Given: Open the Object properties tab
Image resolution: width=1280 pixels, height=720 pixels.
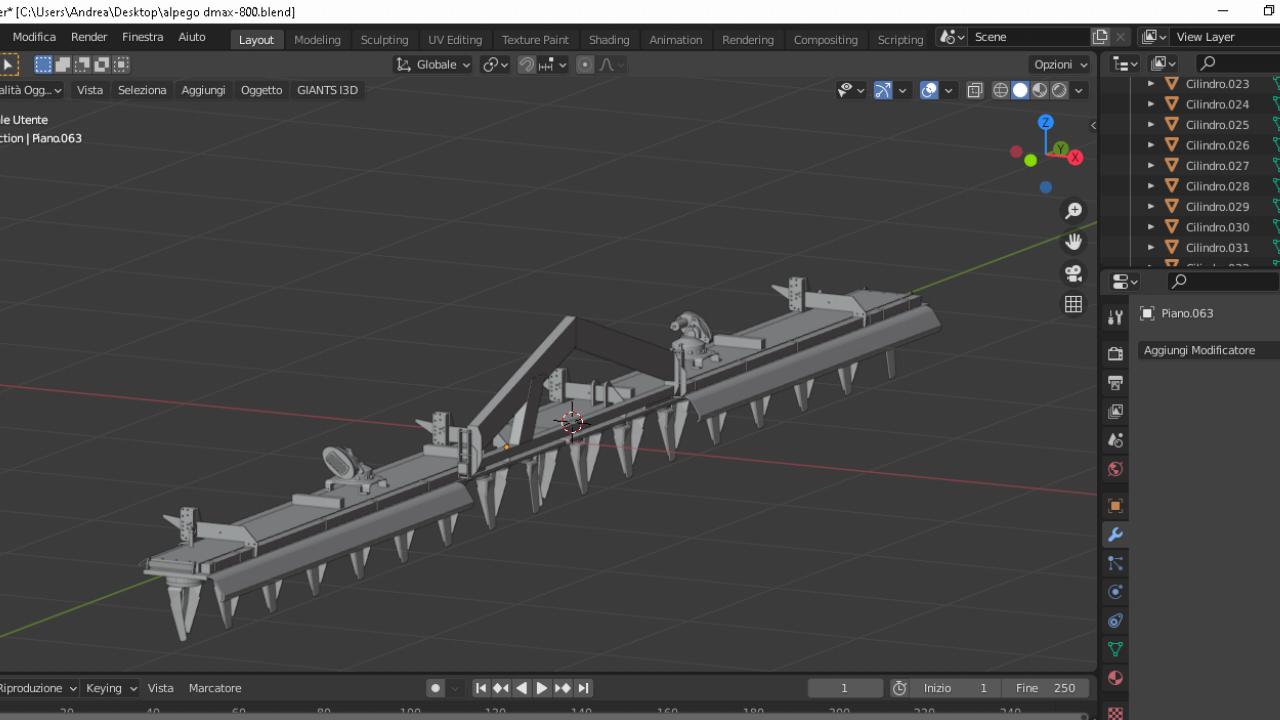Looking at the screenshot, I should pyautogui.click(x=1115, y=506).
